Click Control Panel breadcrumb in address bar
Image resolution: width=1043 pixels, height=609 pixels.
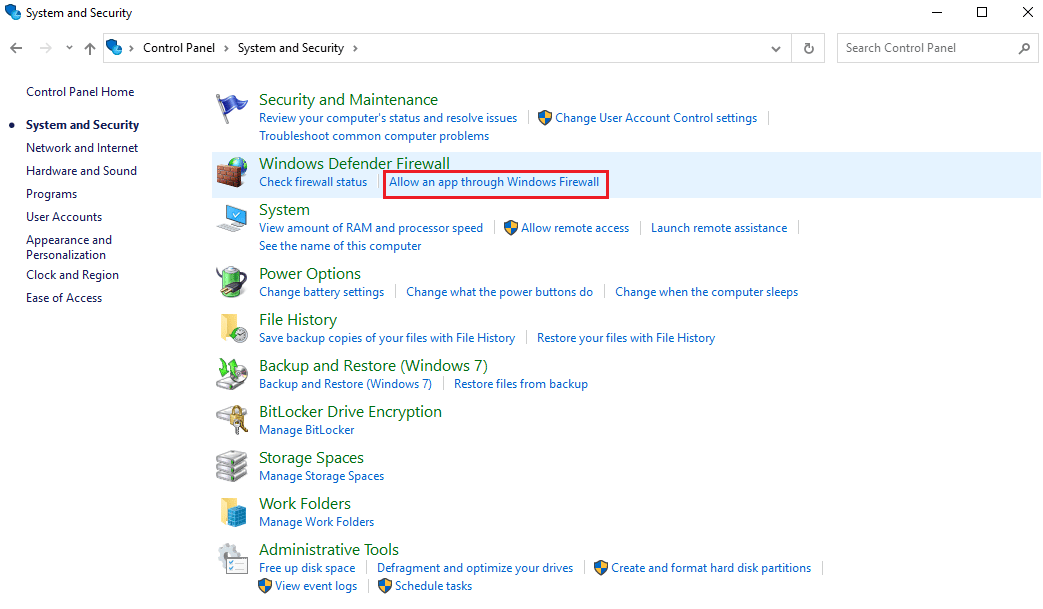tap(179, 48)
